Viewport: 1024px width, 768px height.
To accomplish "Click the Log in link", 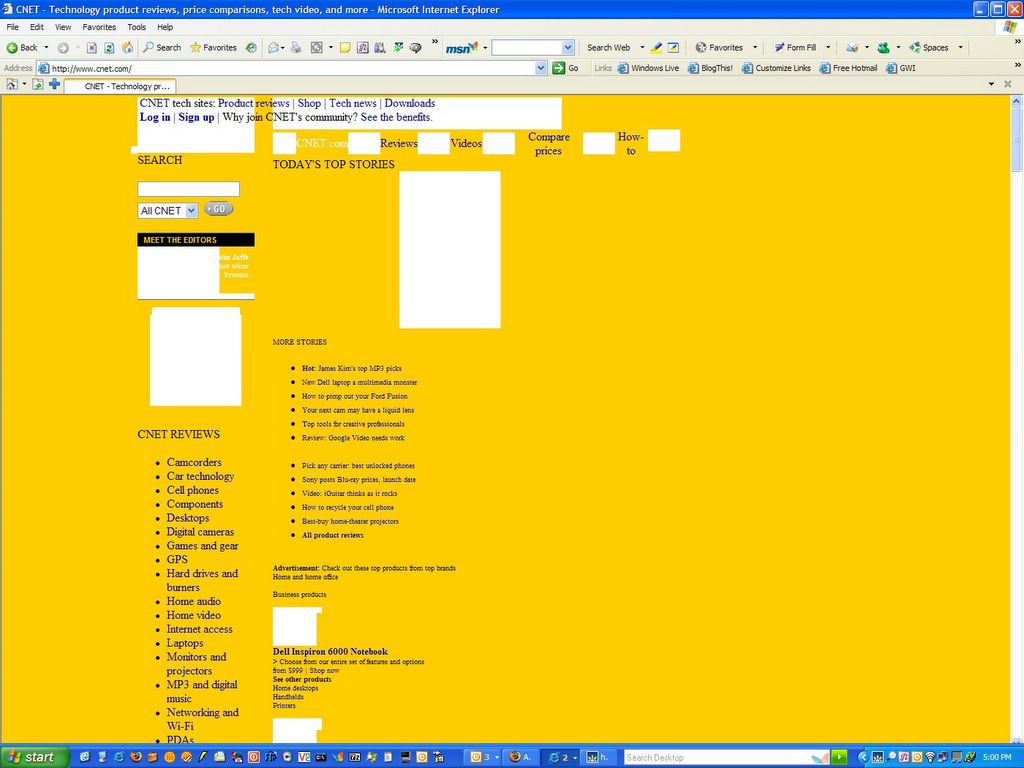I will pos(155,118).
